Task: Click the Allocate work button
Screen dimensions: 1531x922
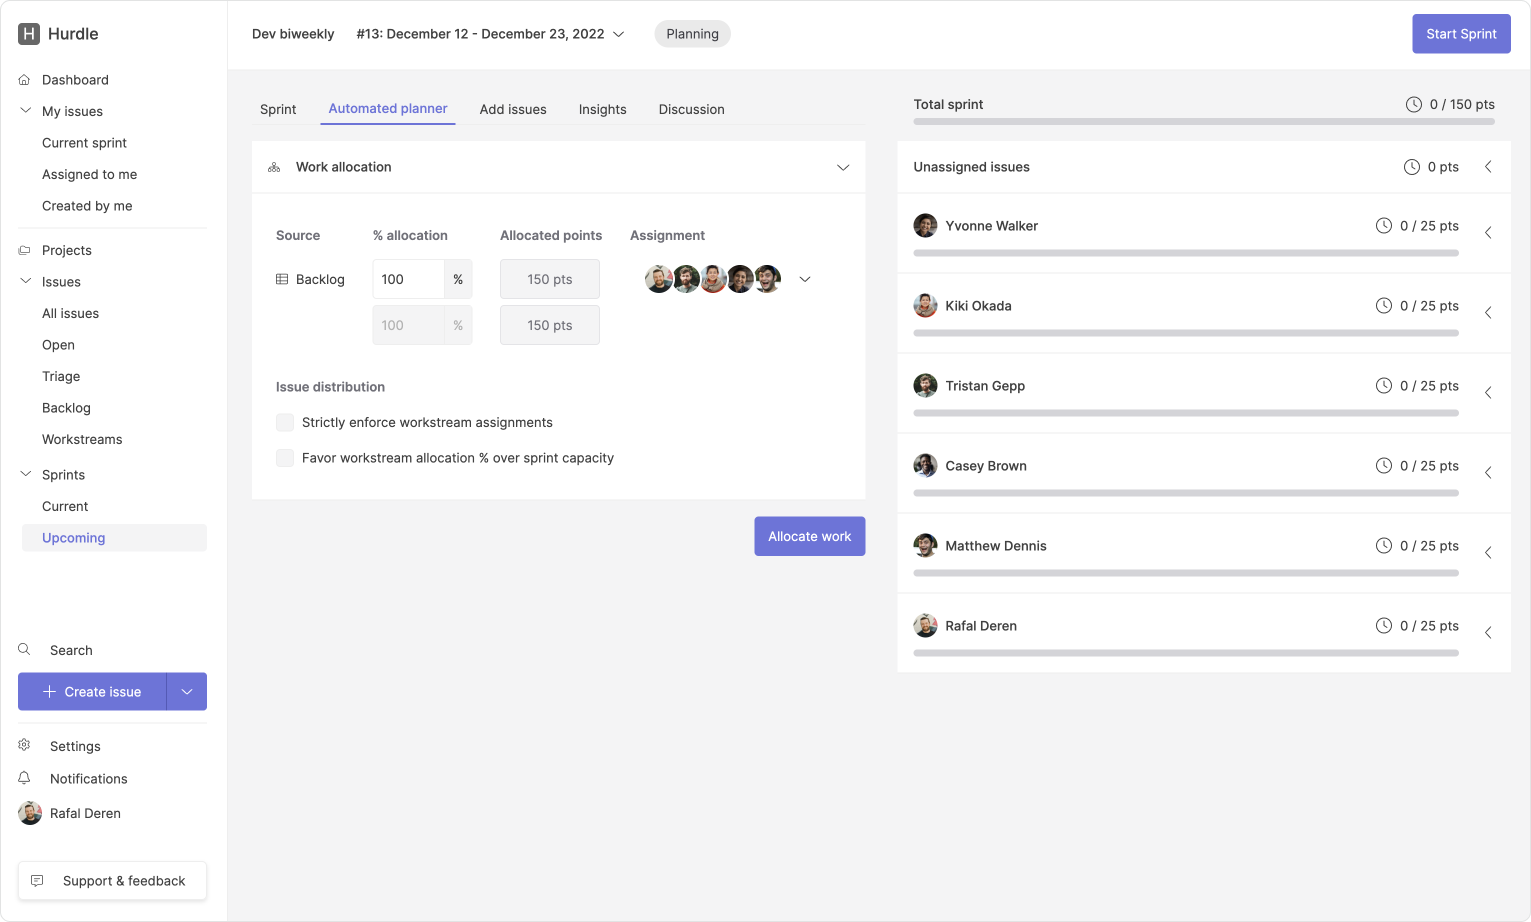Action: [x=809, y=537]
